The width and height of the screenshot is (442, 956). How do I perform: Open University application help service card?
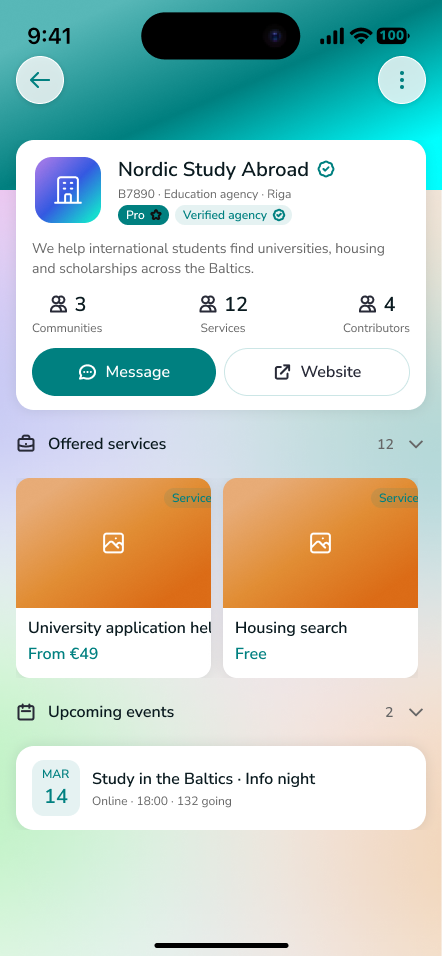point(113,578)
